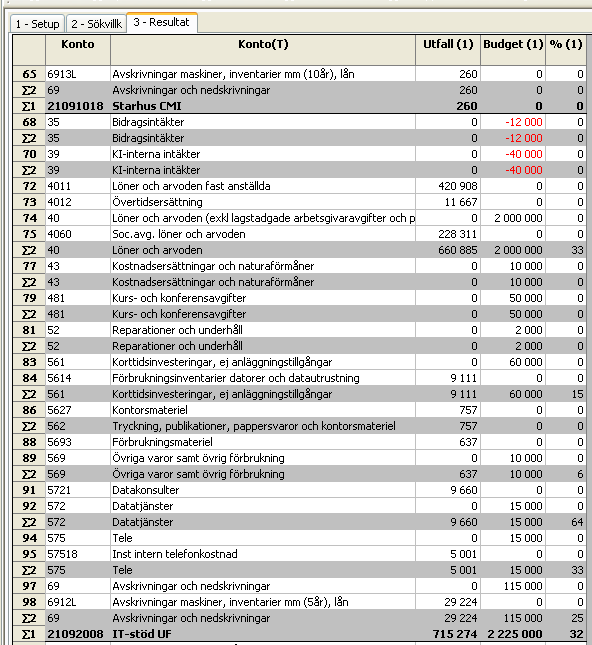Image resolution: width=592 pixels, height=645 pixels.
Task: Click Övertidsersättning row text
Action: point(157,202)
